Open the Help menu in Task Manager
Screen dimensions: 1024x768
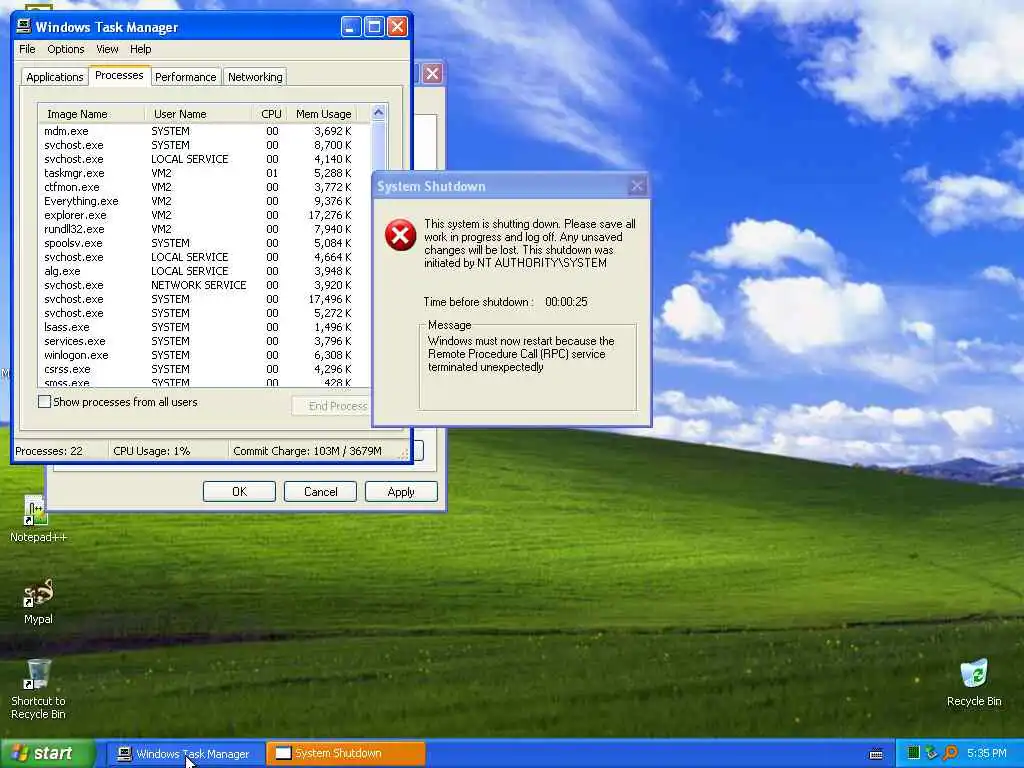pyautogui.click(x=140, y=49)
